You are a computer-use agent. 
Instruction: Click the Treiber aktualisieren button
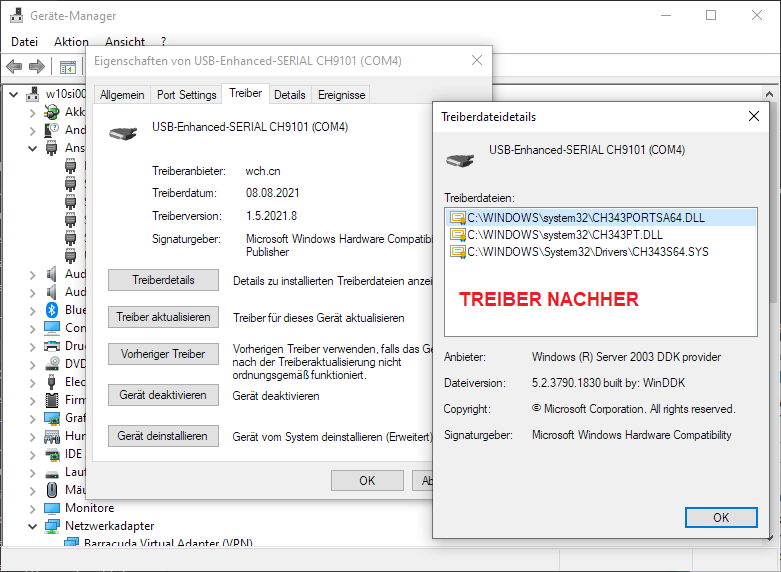click(x=163, y=317)
